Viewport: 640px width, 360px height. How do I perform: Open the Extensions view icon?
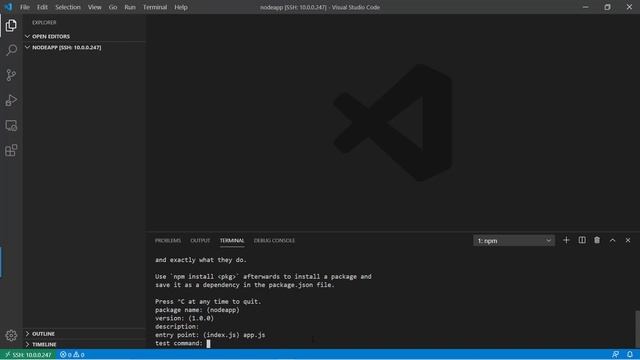coord(11,150)
